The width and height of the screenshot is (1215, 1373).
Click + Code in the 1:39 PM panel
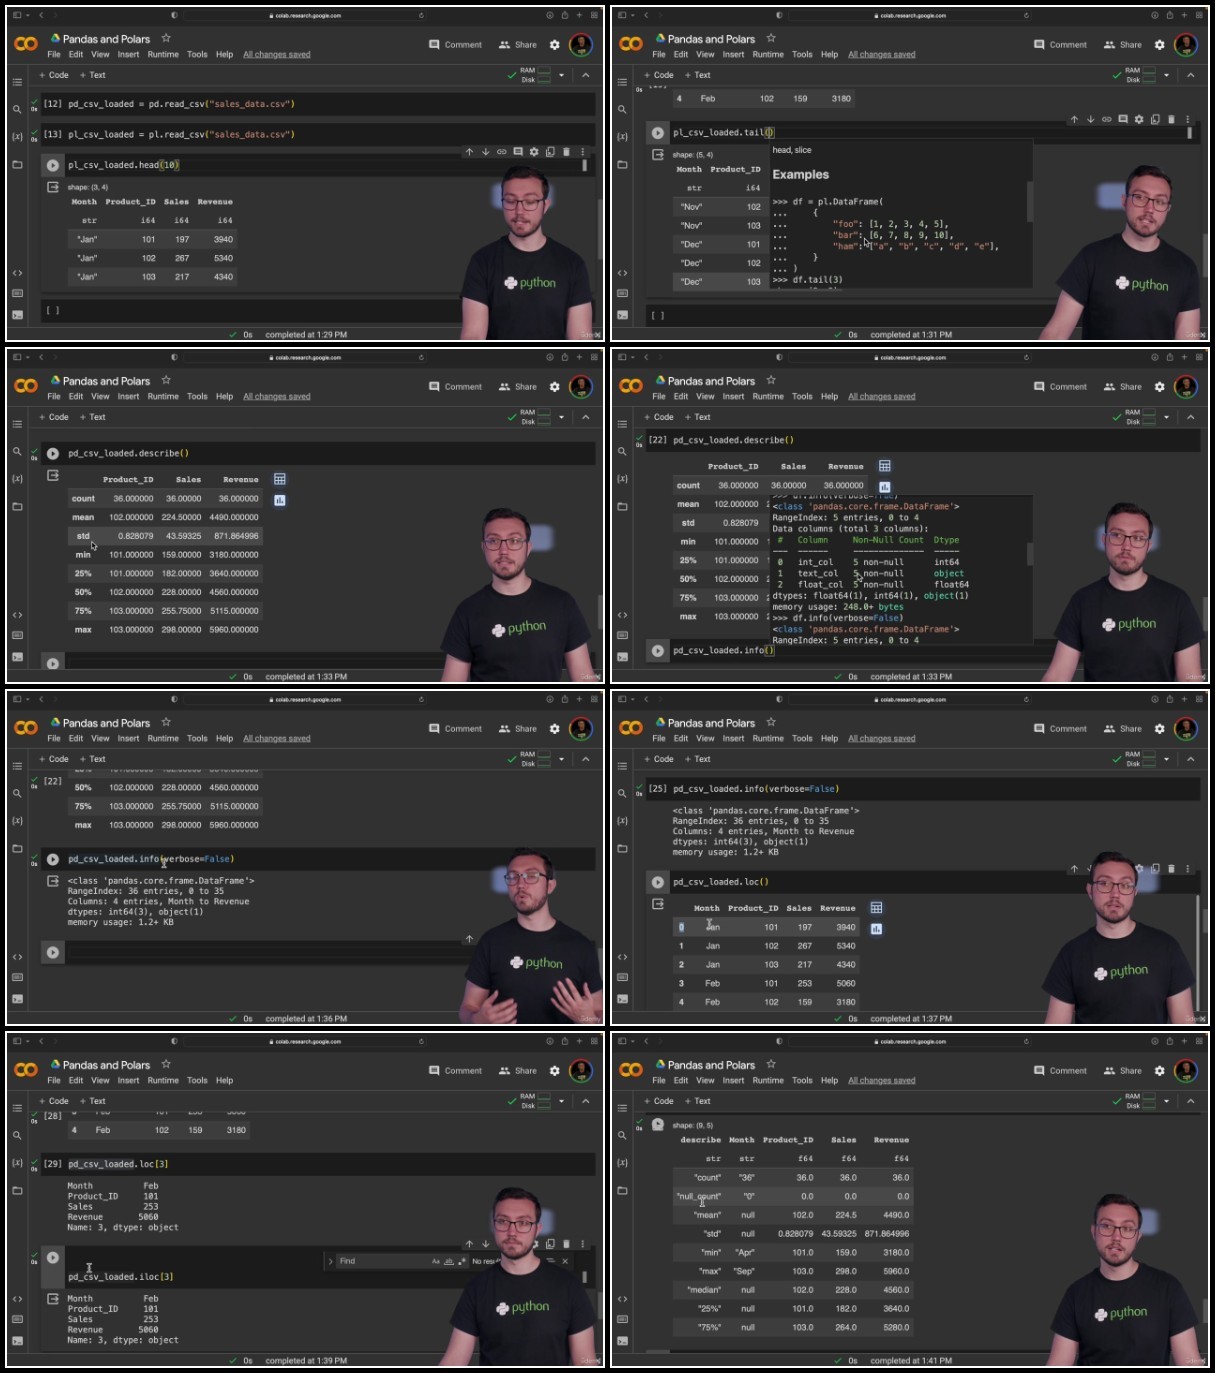(54, 1101)
